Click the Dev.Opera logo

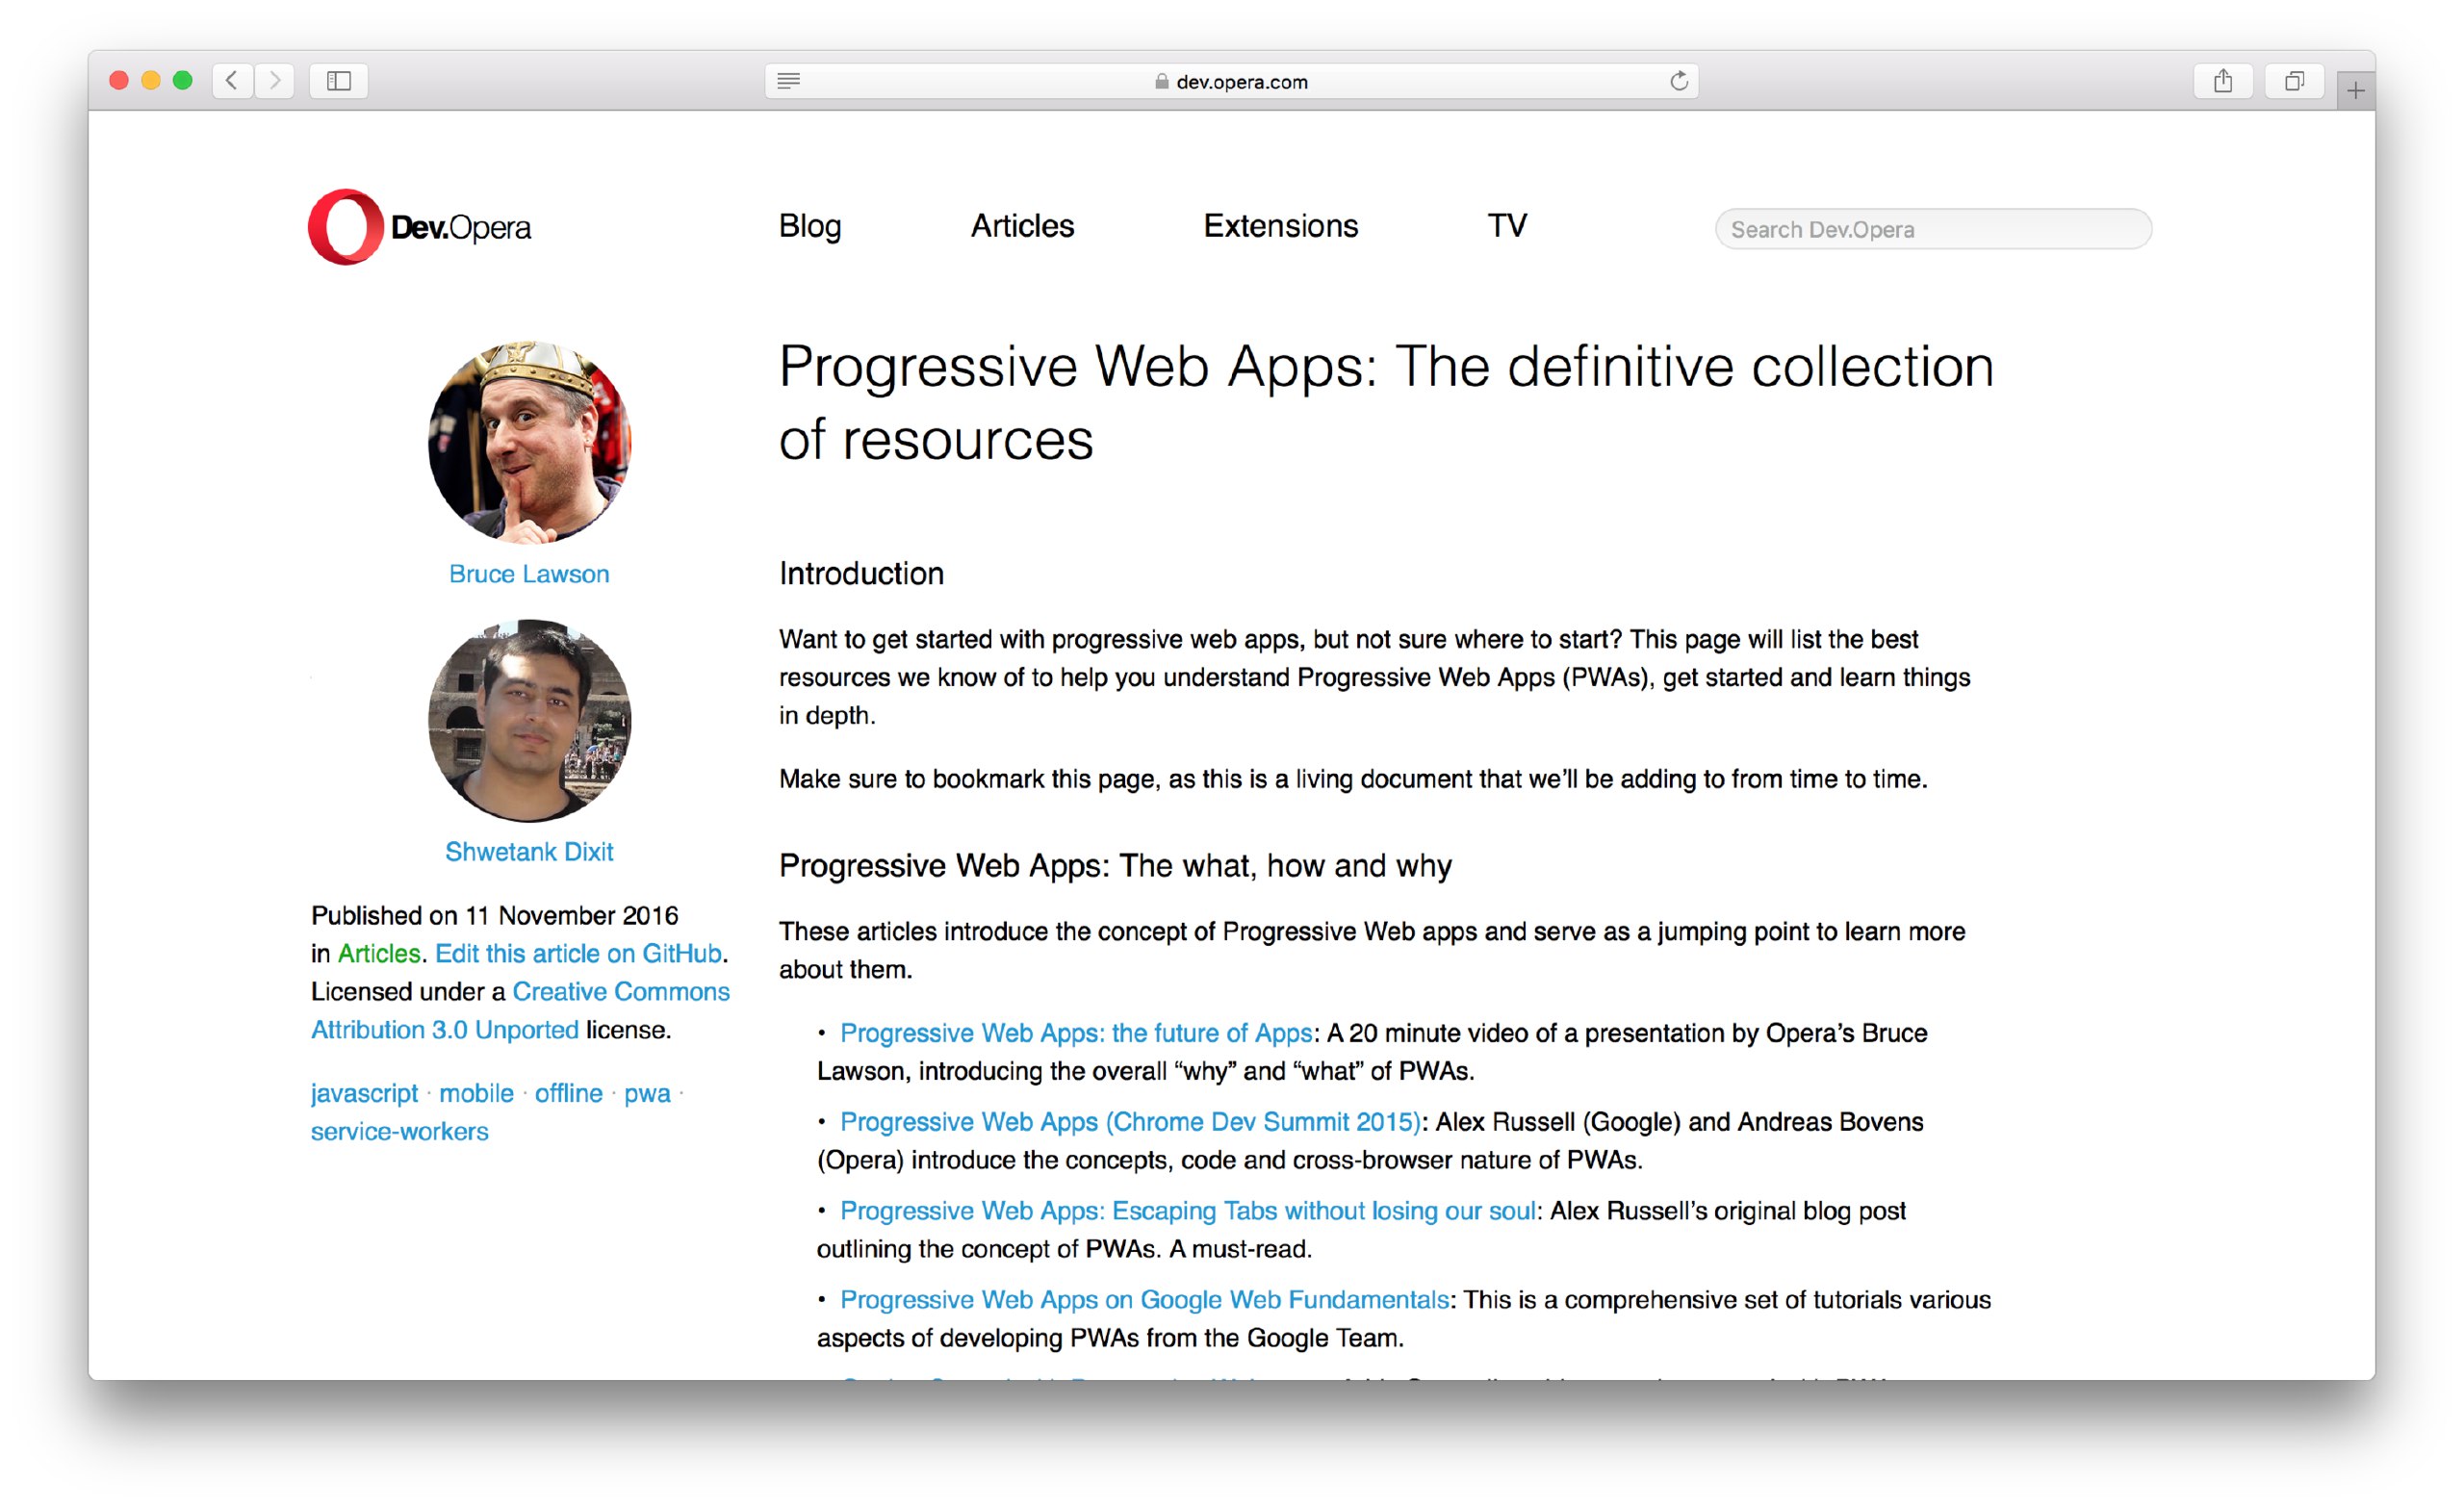(x=420, y=227)
